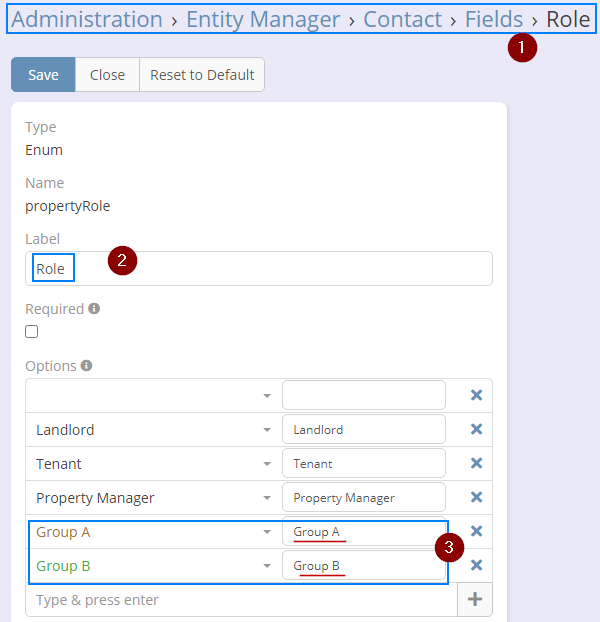Screen dimensions: 600x622
Task: Save the field settings
Action: (43, 75)
